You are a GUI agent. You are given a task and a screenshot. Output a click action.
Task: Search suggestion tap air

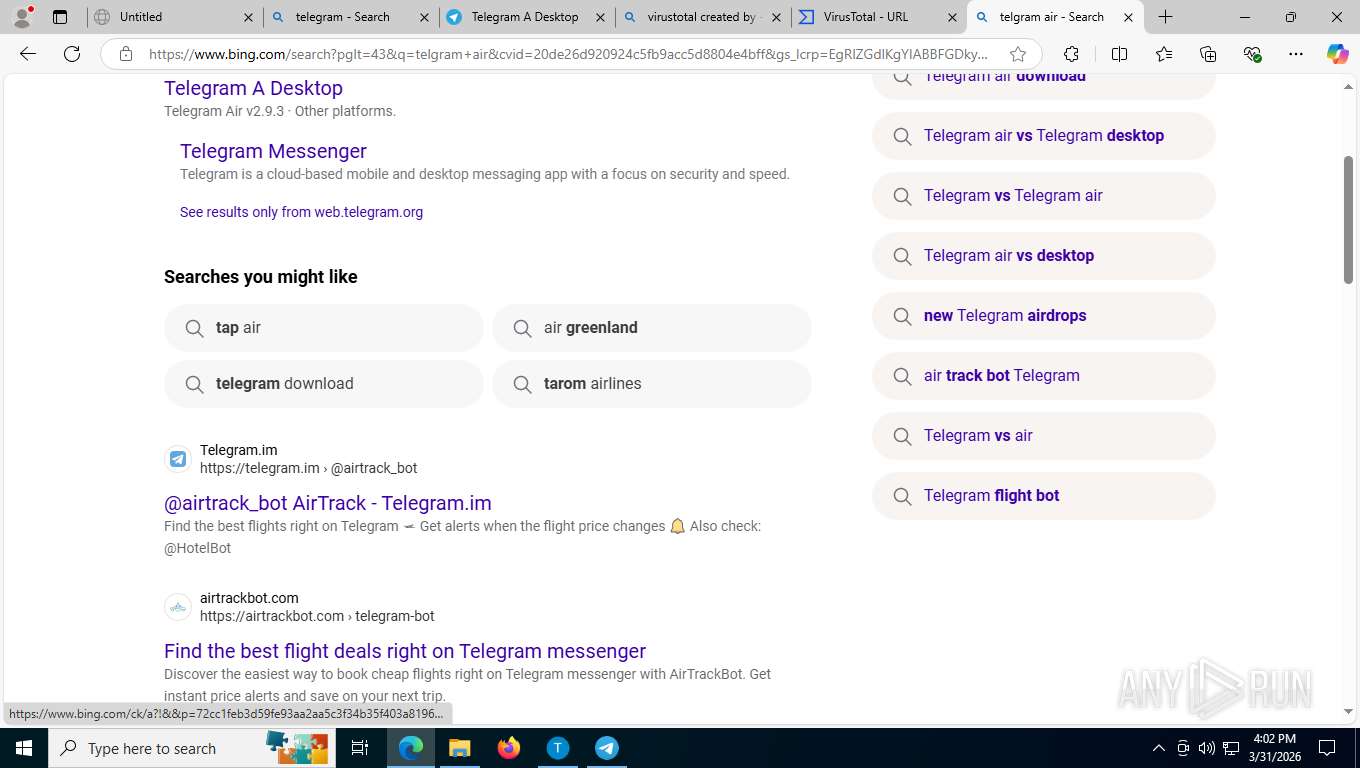[324, 328]
